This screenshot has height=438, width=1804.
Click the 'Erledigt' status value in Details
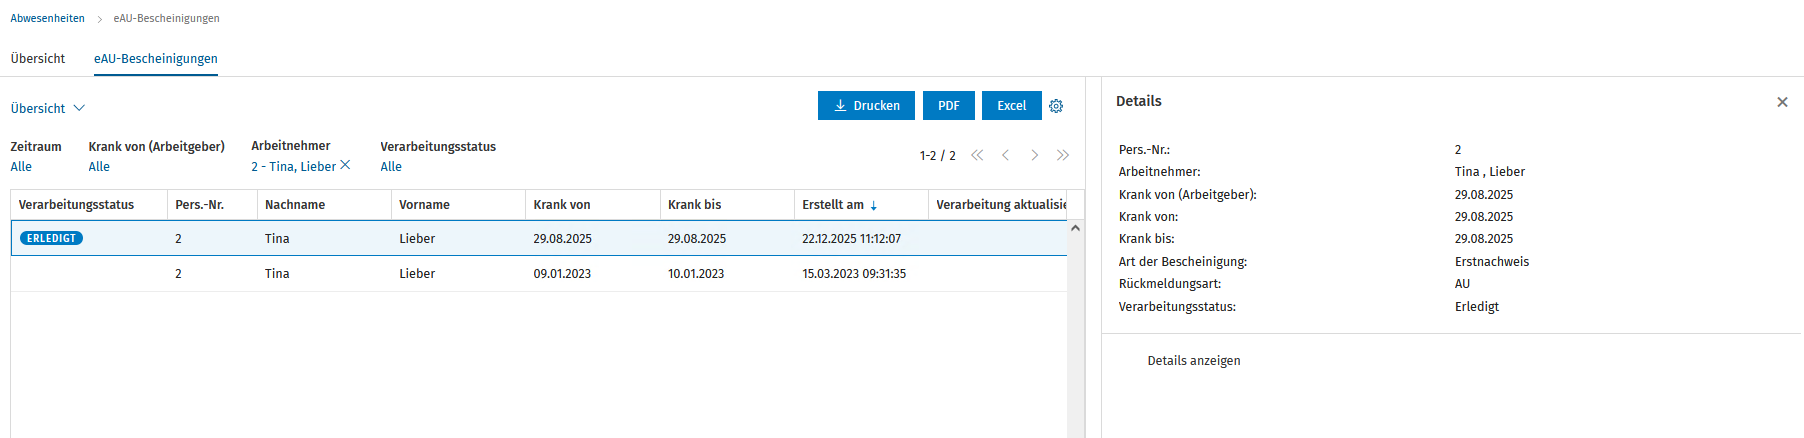(1477, 307)
